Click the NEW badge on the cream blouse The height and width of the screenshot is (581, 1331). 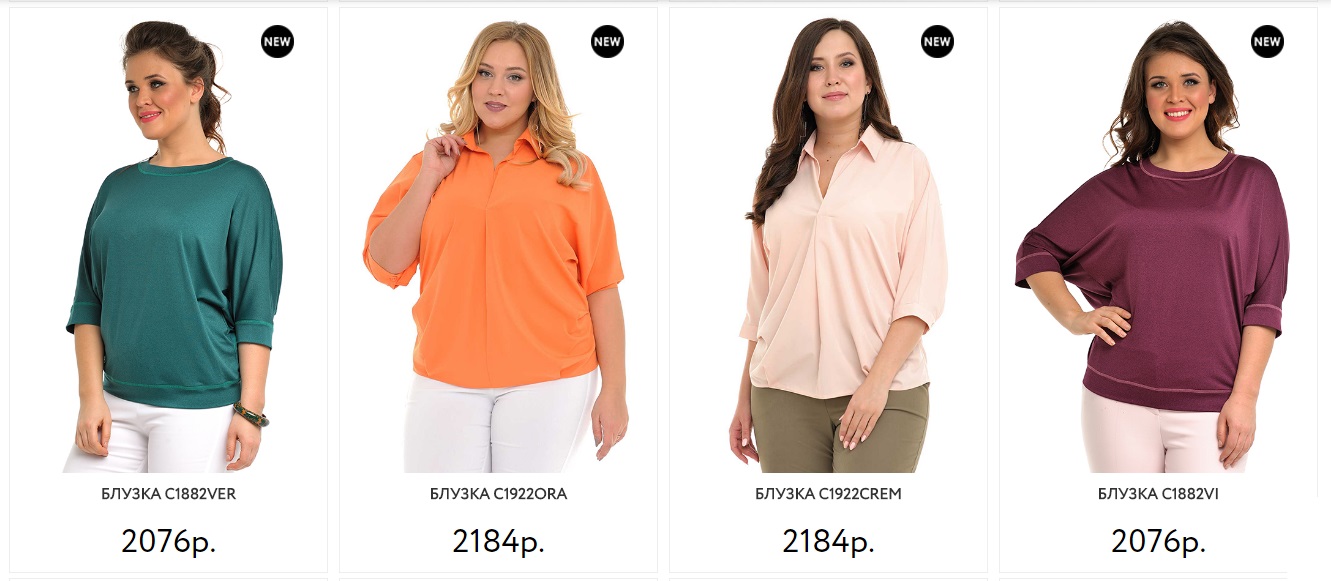click(937, 42)
